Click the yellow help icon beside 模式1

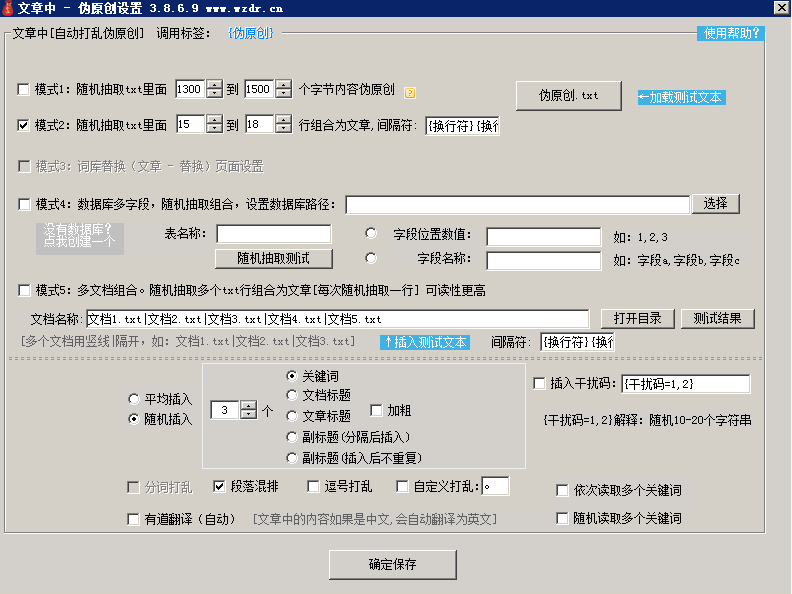[x=410, y=93]
